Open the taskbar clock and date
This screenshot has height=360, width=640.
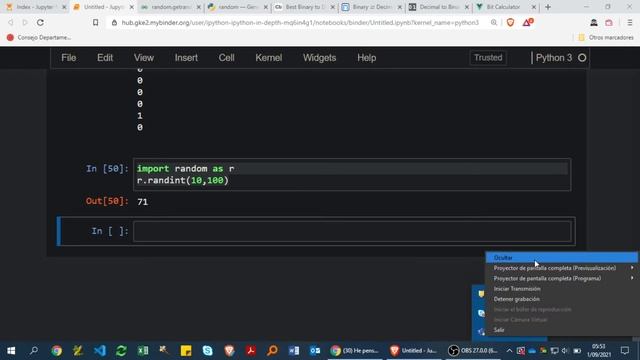point(599,351)
